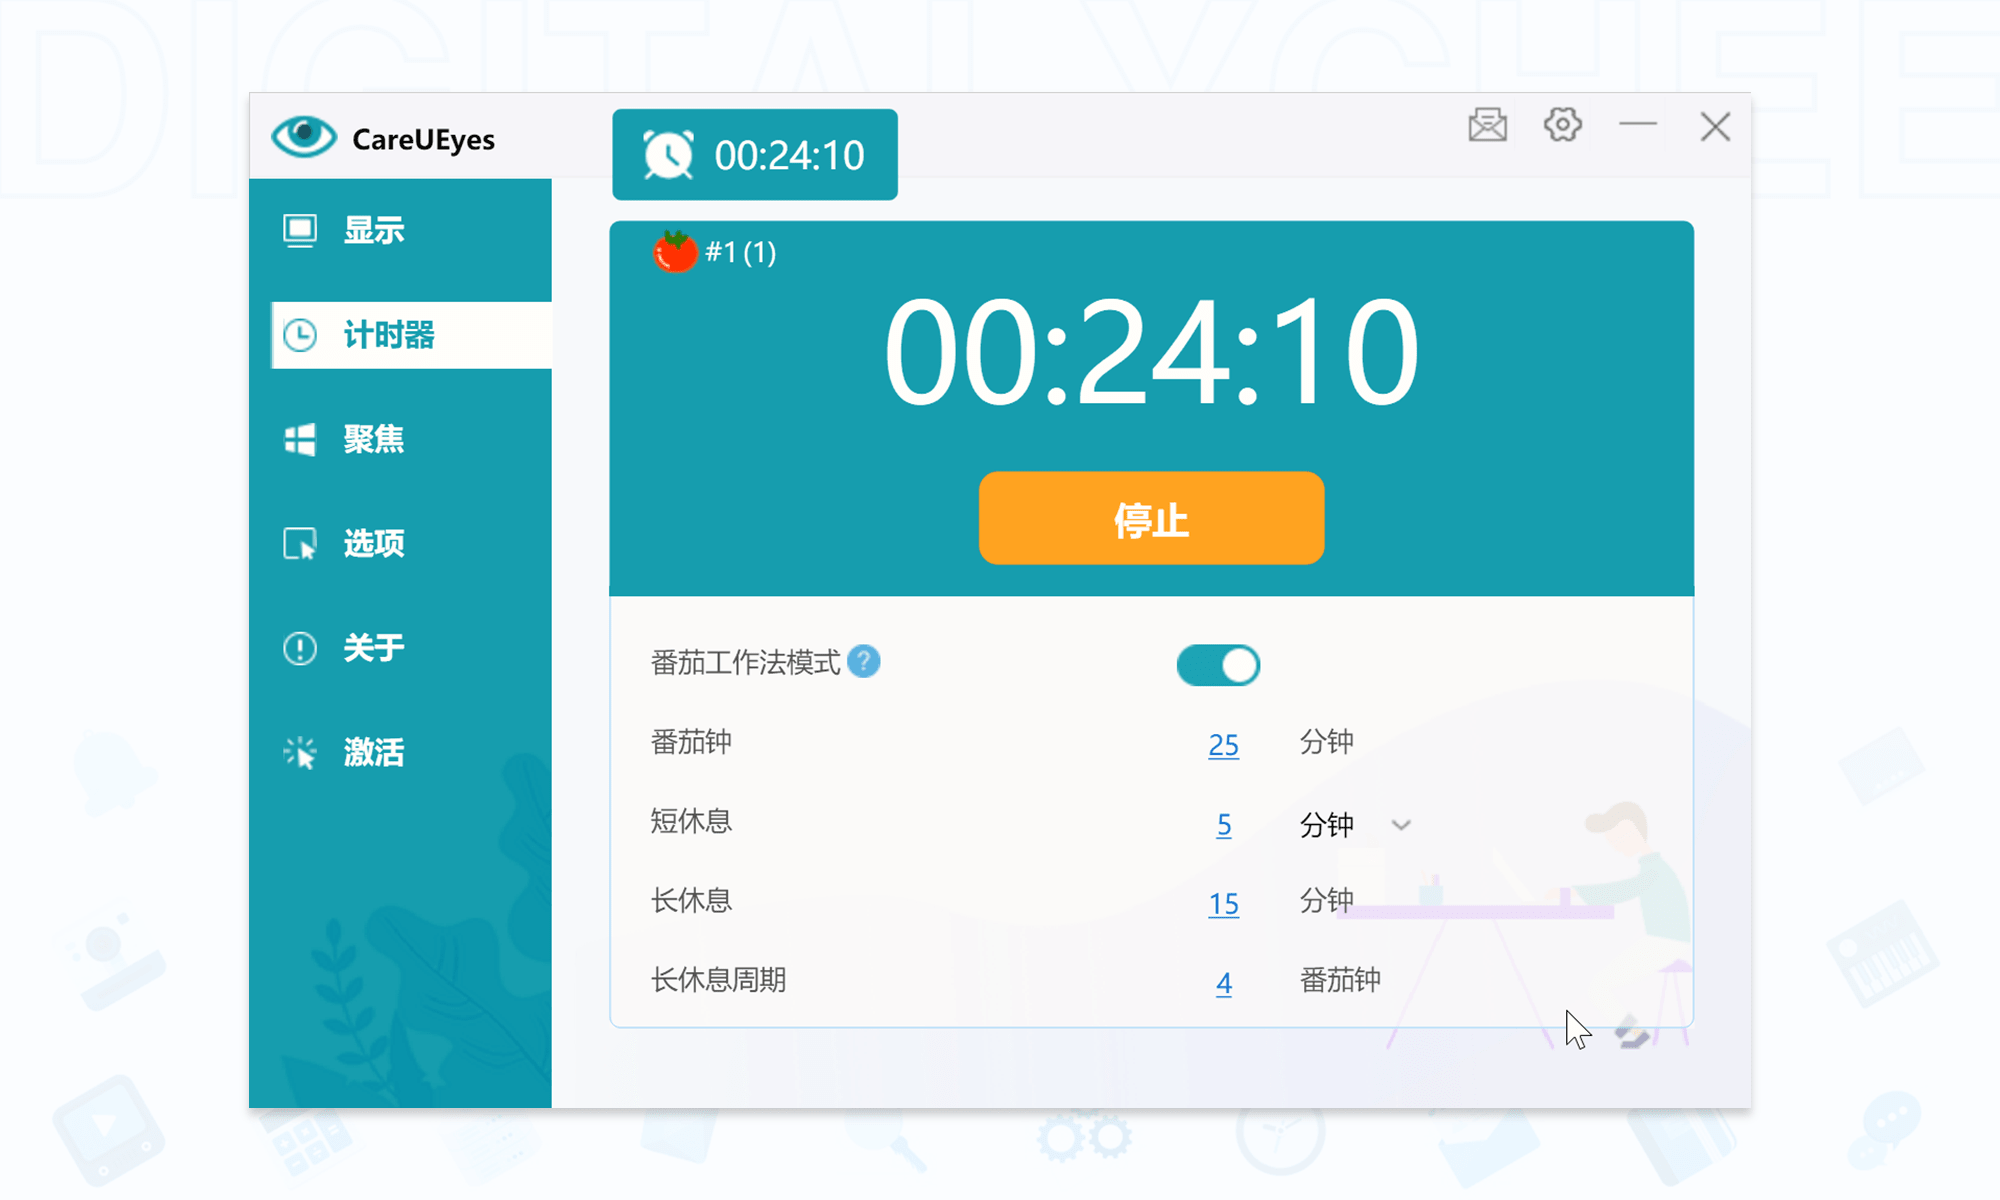Open the mail feedback icon
The height and width of the screenshot is (1200, 2000).
1487,126
